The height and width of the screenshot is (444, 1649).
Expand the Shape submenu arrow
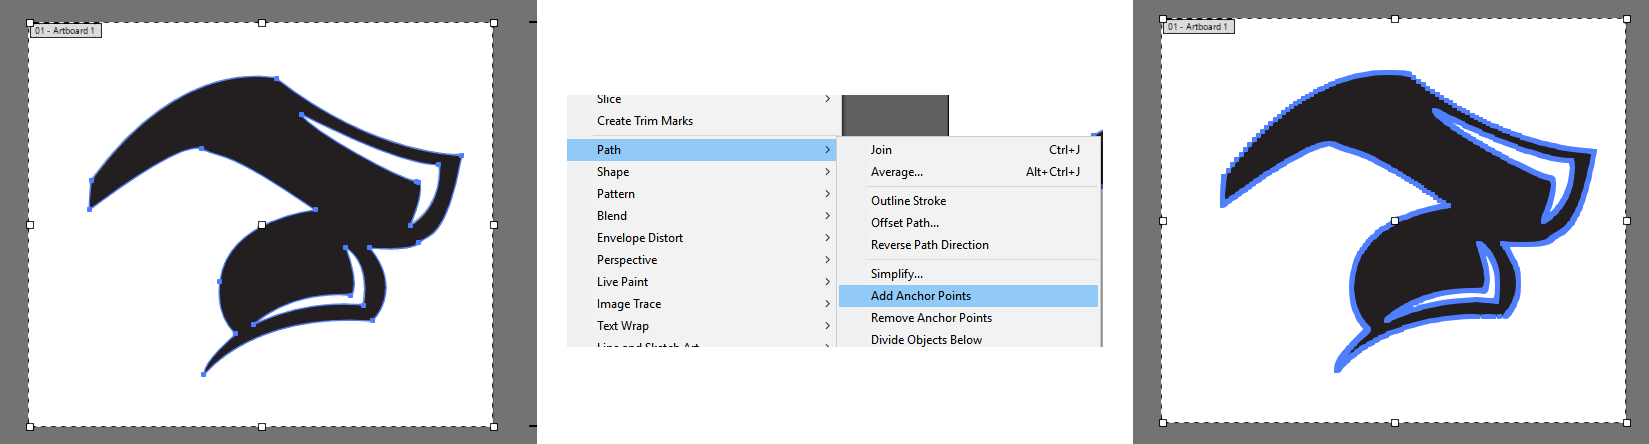[x=827, y=172]
